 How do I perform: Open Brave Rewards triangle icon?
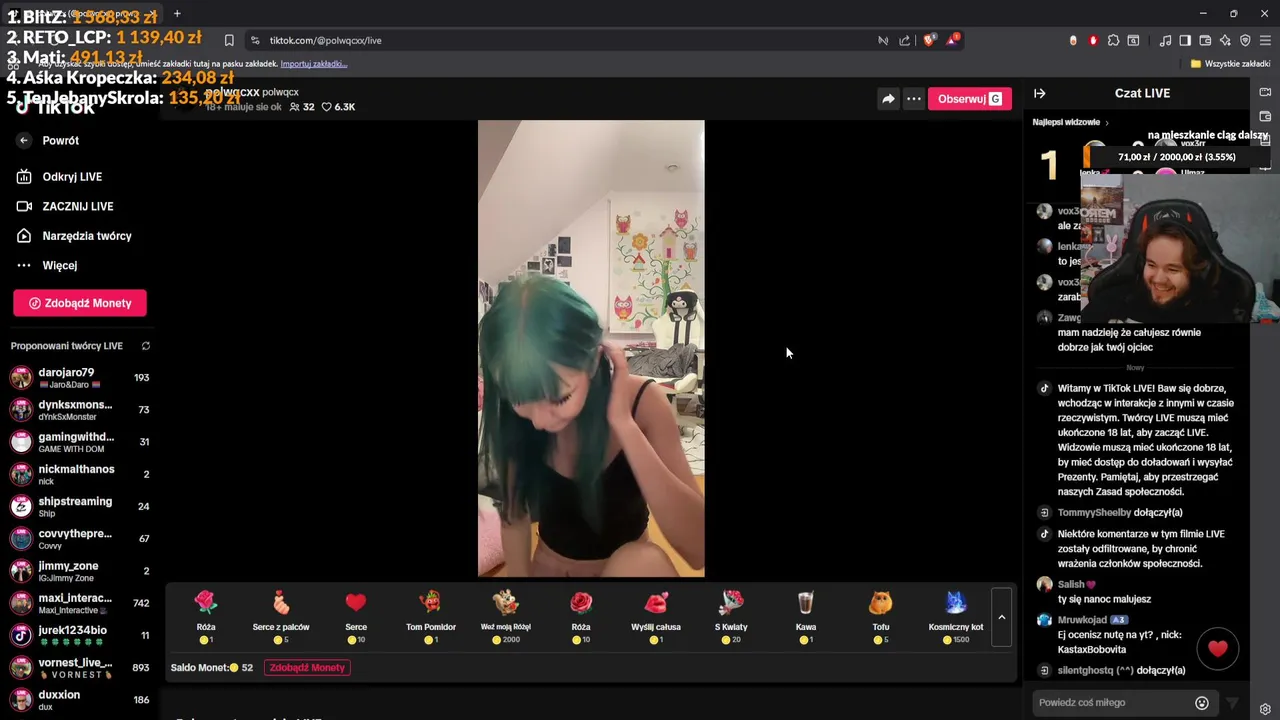(x=953, y=40)
